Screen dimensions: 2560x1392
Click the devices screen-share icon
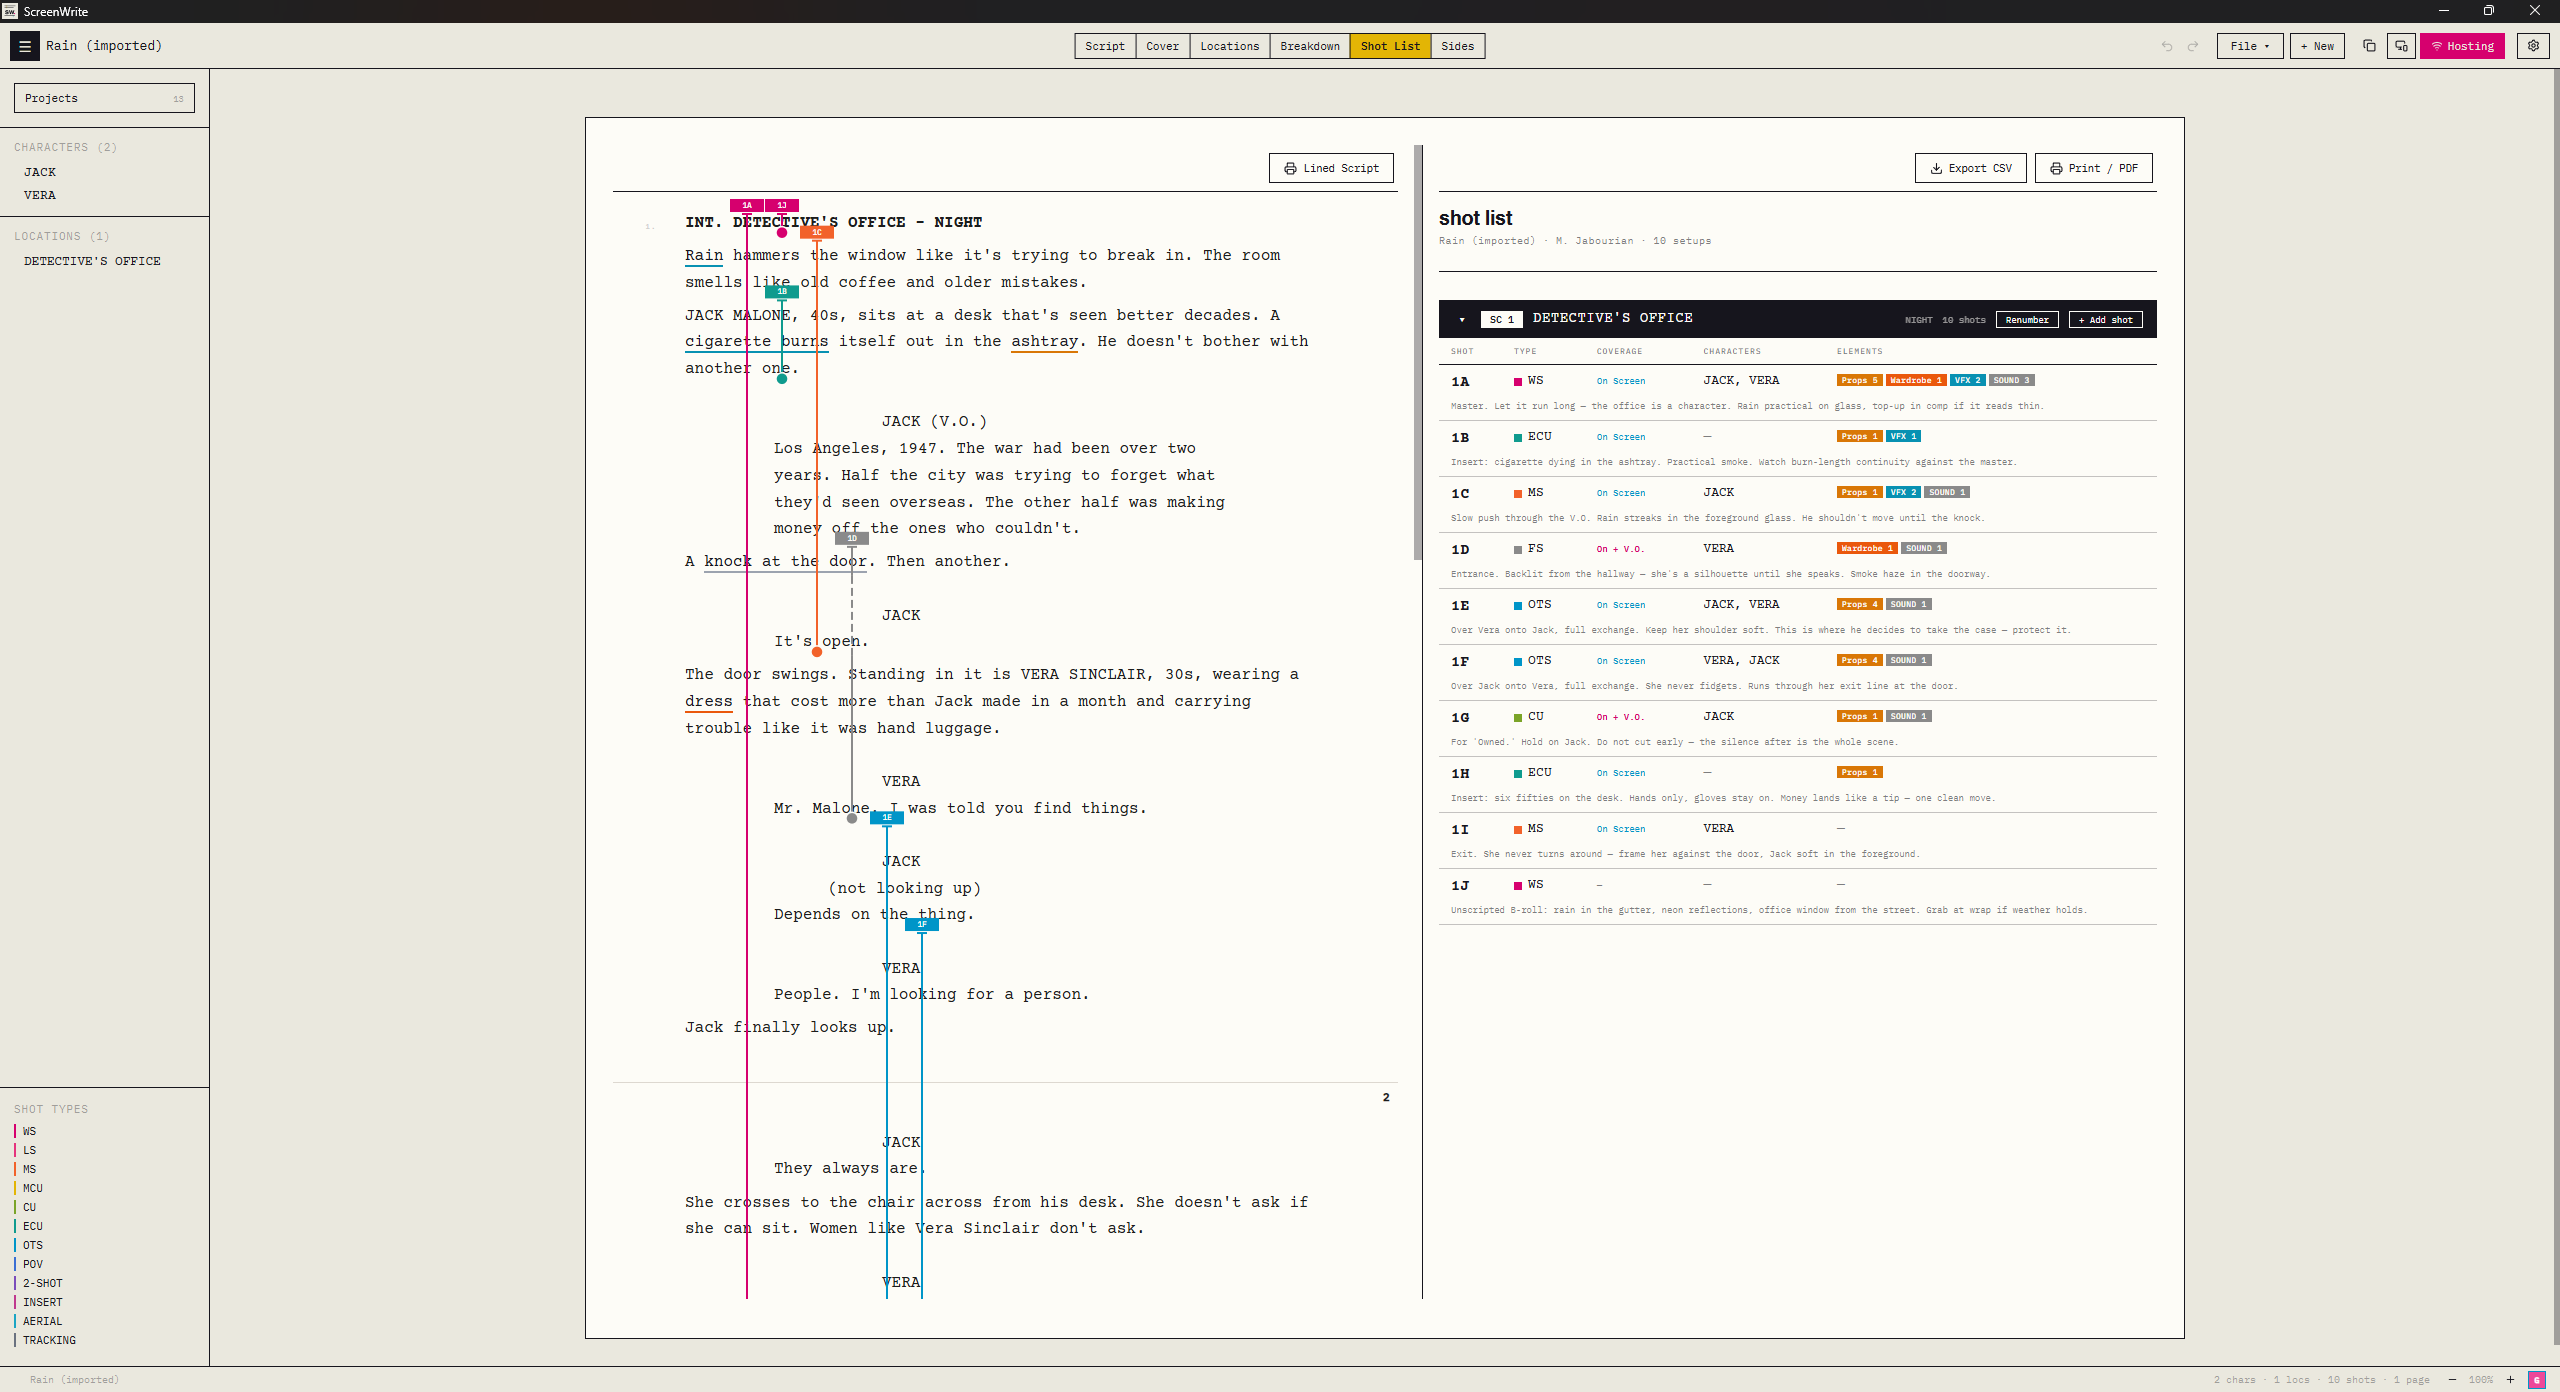coord(2401,46)
